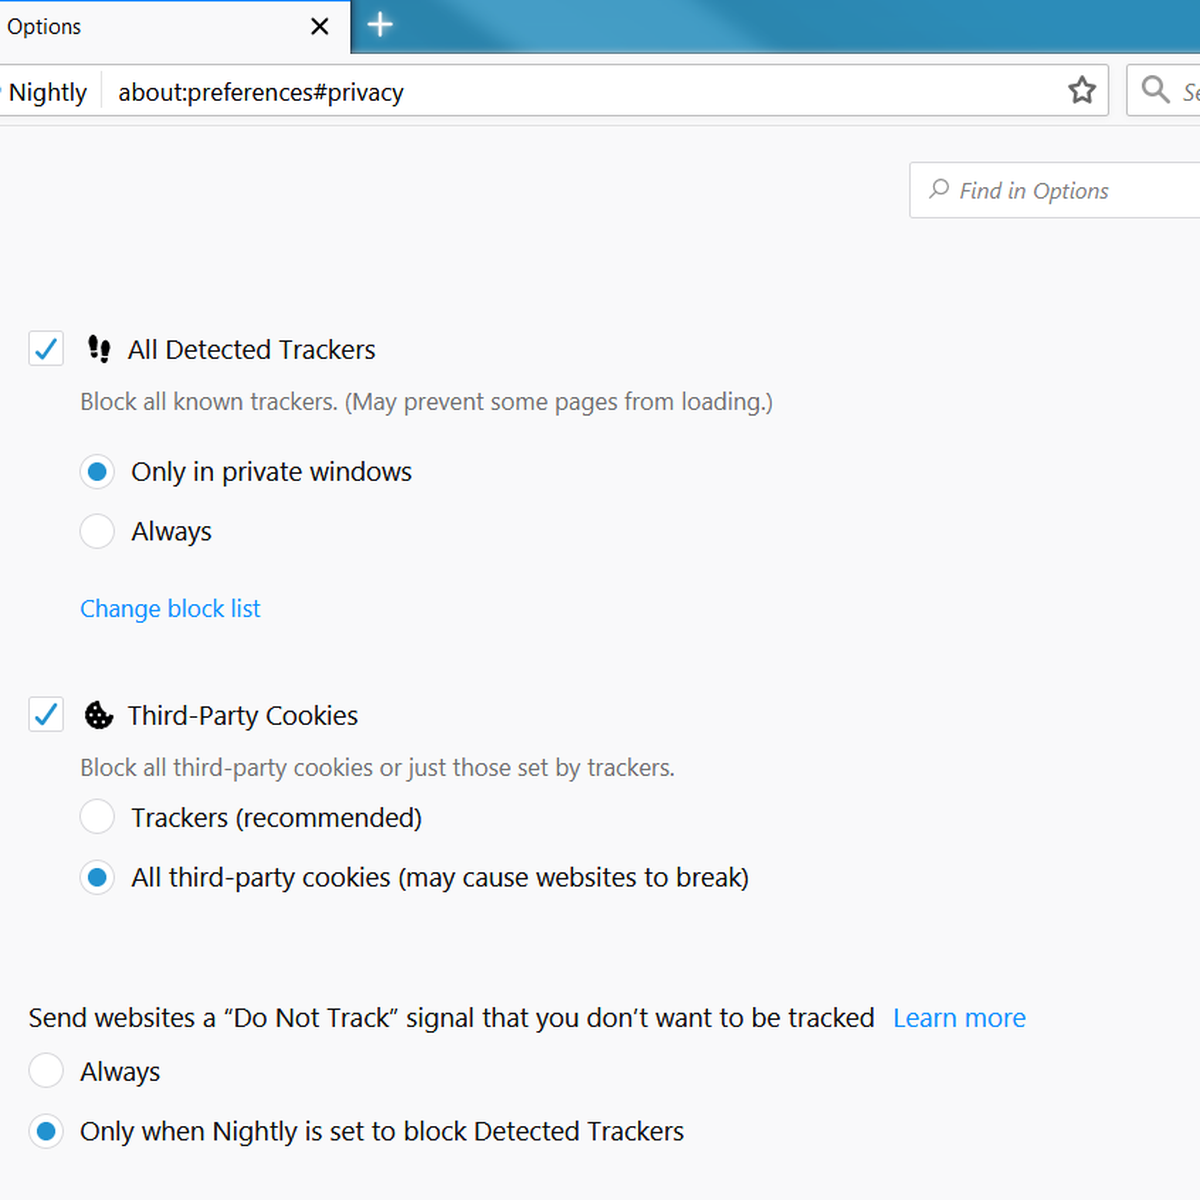Click the All Detected Trackers heading
This screenshot has width=1200, height=1200.
tap(251, 350)
